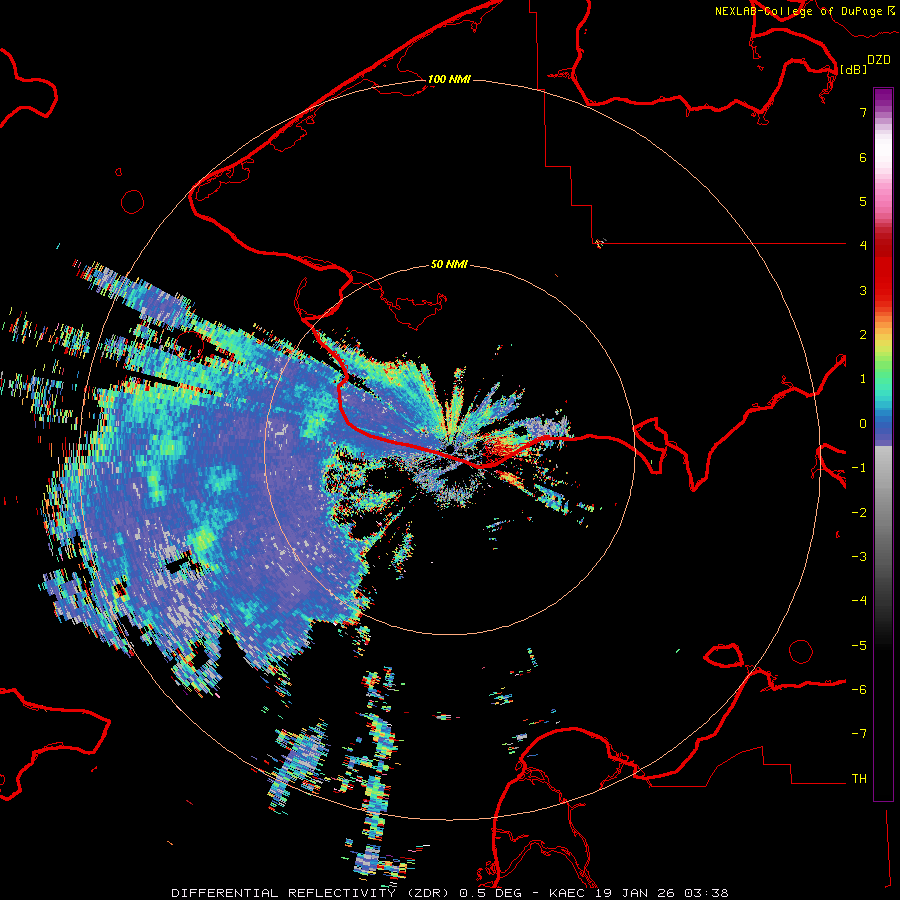Click the TH threshold label on scale
900x900 pixels.
point(859,779)
